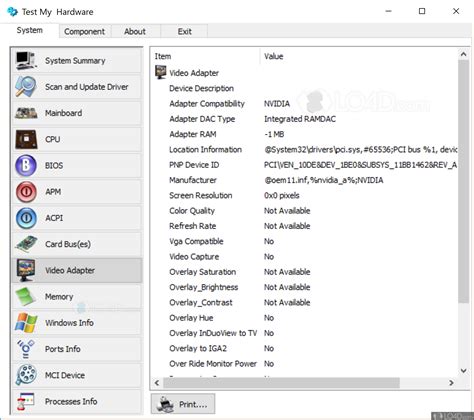The height and width of the screenshot is (420, 474).
Task: Click the Integrated RAMDAC value
Action: 300,119
